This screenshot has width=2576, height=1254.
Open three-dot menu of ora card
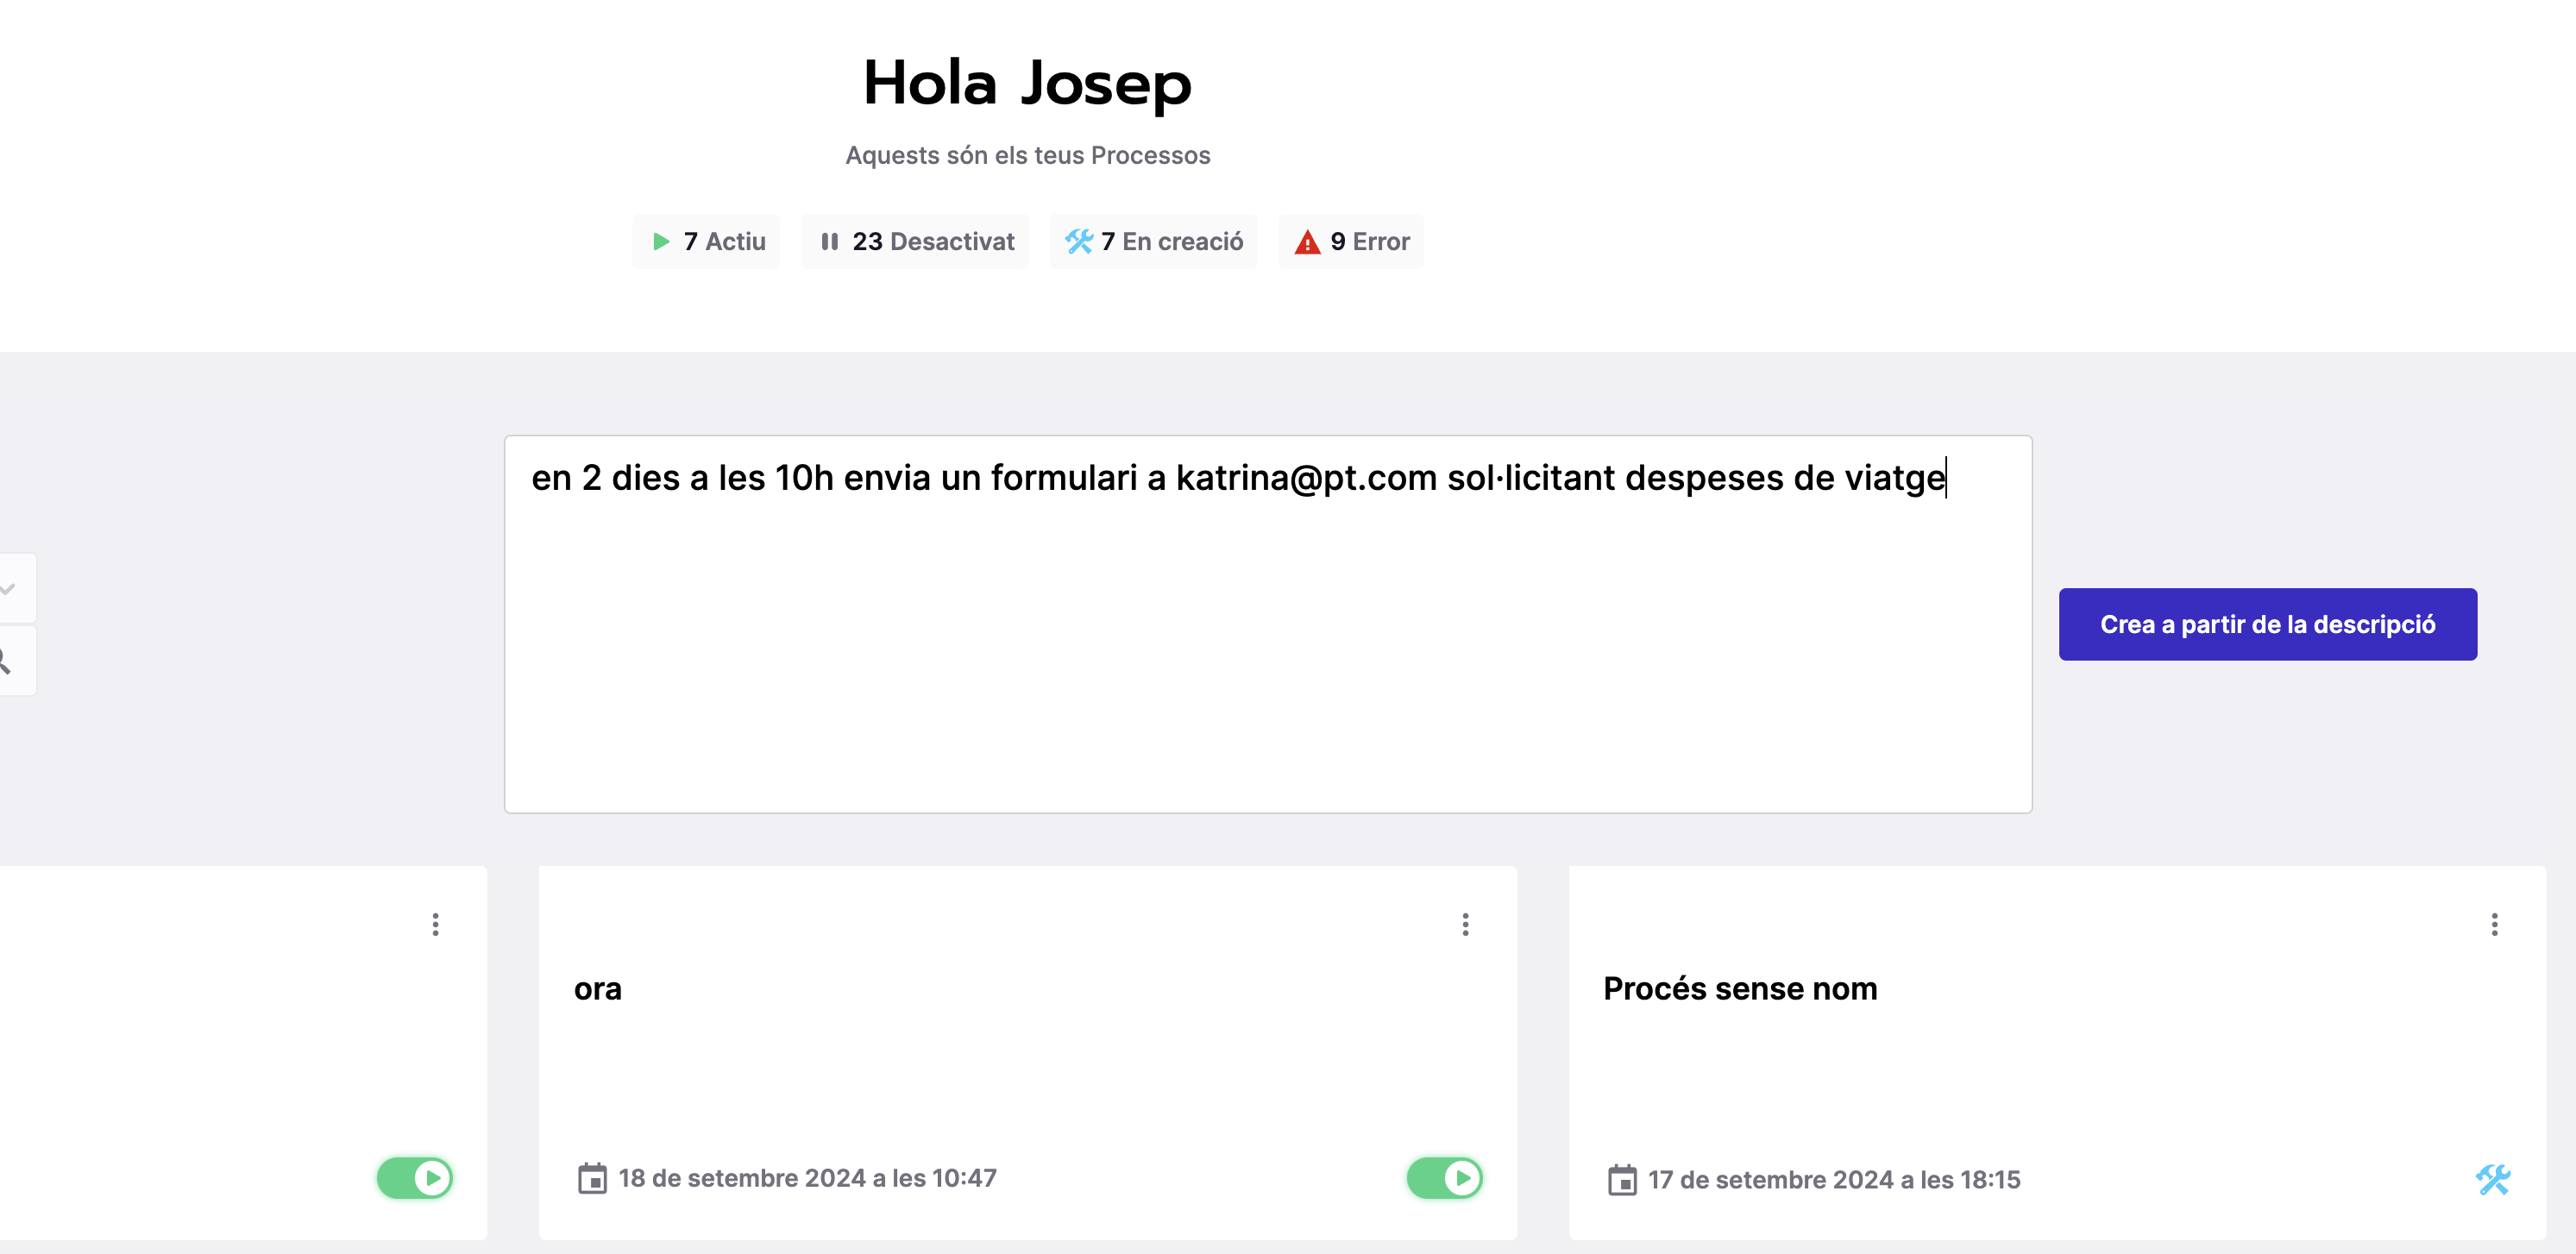(1465, 924)
